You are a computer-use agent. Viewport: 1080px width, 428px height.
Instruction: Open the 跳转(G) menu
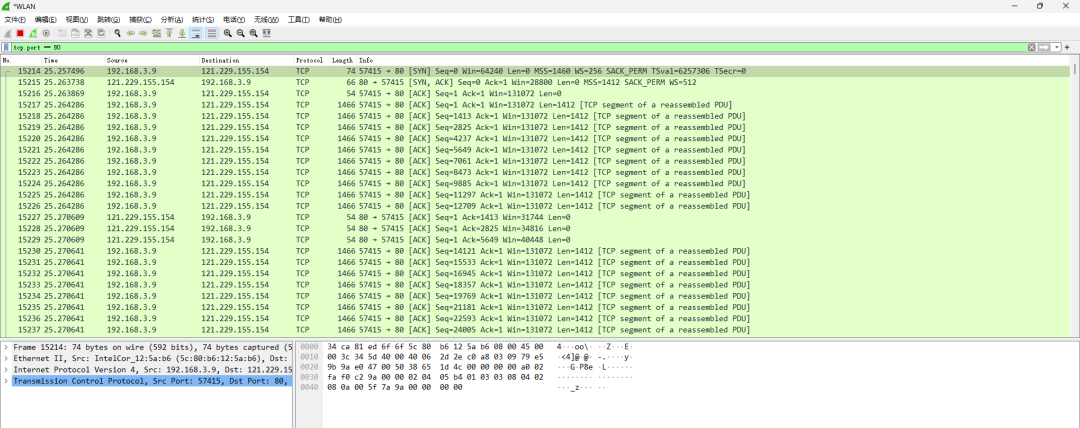(x=108, y=19)
